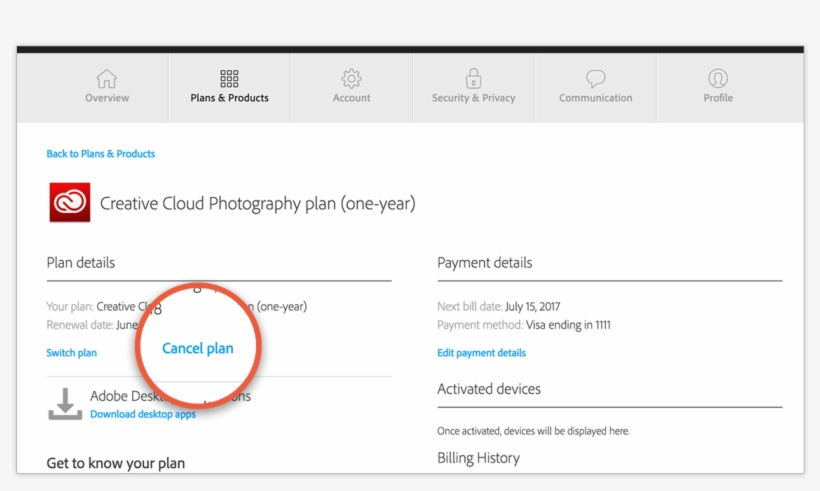
Task: Click the Switch plan link
Action: click(x=72, y=353)
